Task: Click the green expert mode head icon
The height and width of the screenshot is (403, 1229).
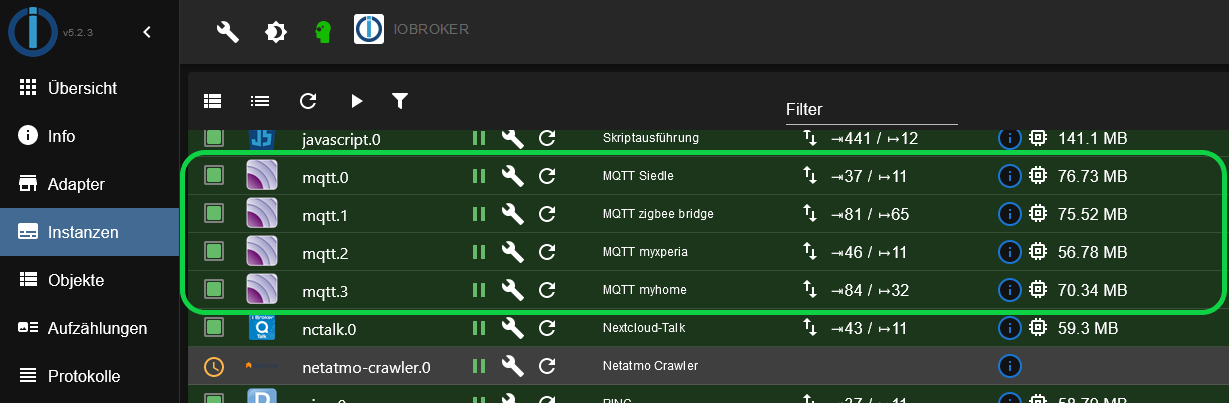Action: 321,32
